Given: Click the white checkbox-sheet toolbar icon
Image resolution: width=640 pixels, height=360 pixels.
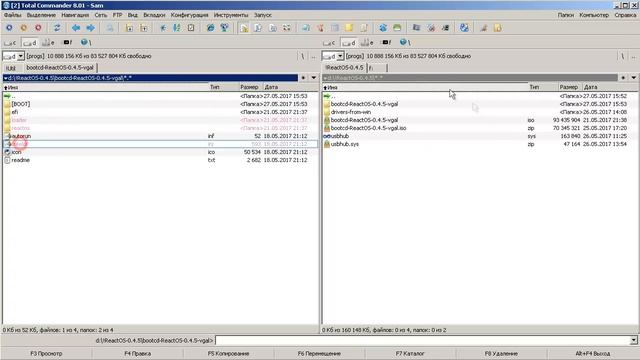Looking at the screenshot, I should pyautogui.click(x=191, y=28).
